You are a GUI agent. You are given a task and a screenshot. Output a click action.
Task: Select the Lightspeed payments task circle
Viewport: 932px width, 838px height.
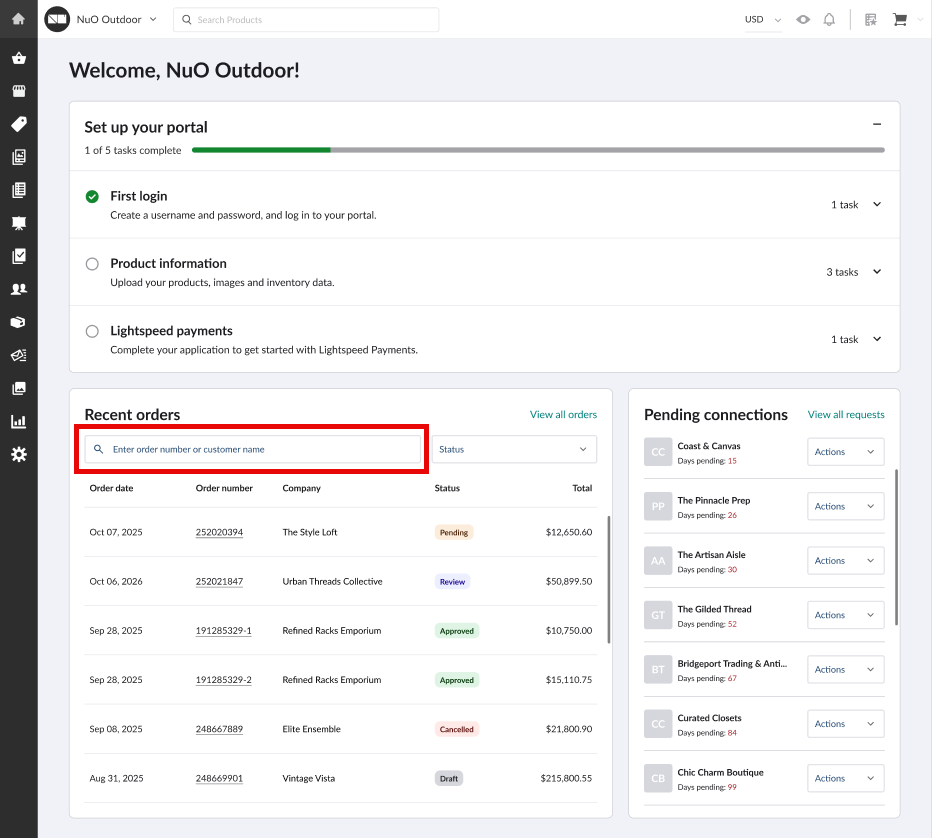coord(92,331)
